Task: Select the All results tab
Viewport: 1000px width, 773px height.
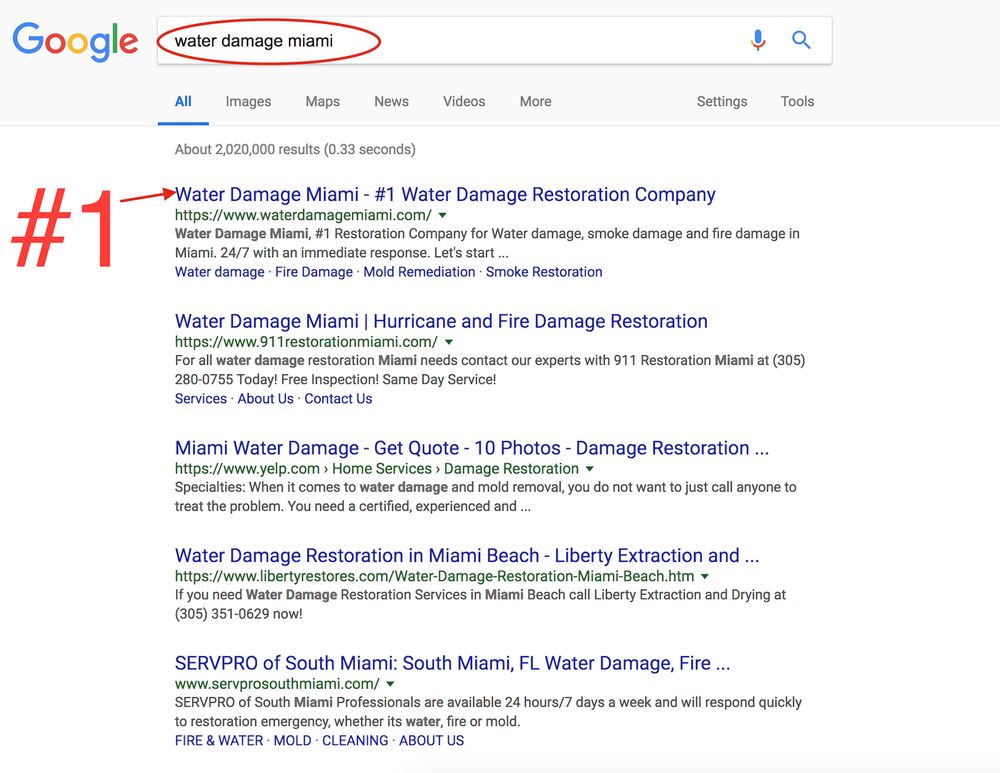Action: coord(183,101)
